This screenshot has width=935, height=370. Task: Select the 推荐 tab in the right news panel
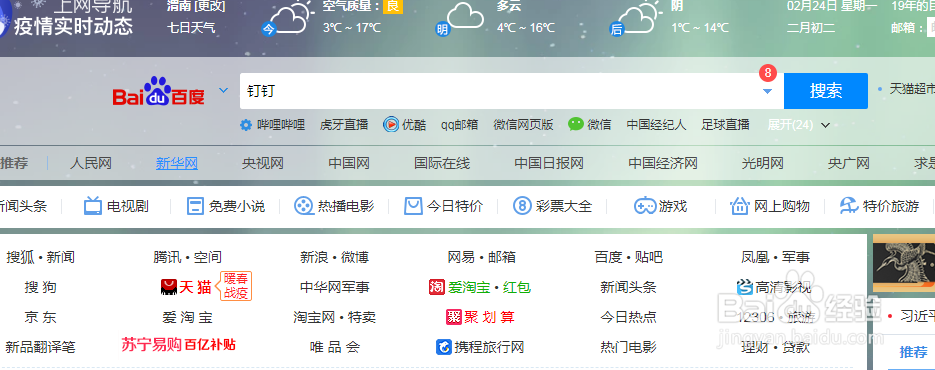[914, 352]
